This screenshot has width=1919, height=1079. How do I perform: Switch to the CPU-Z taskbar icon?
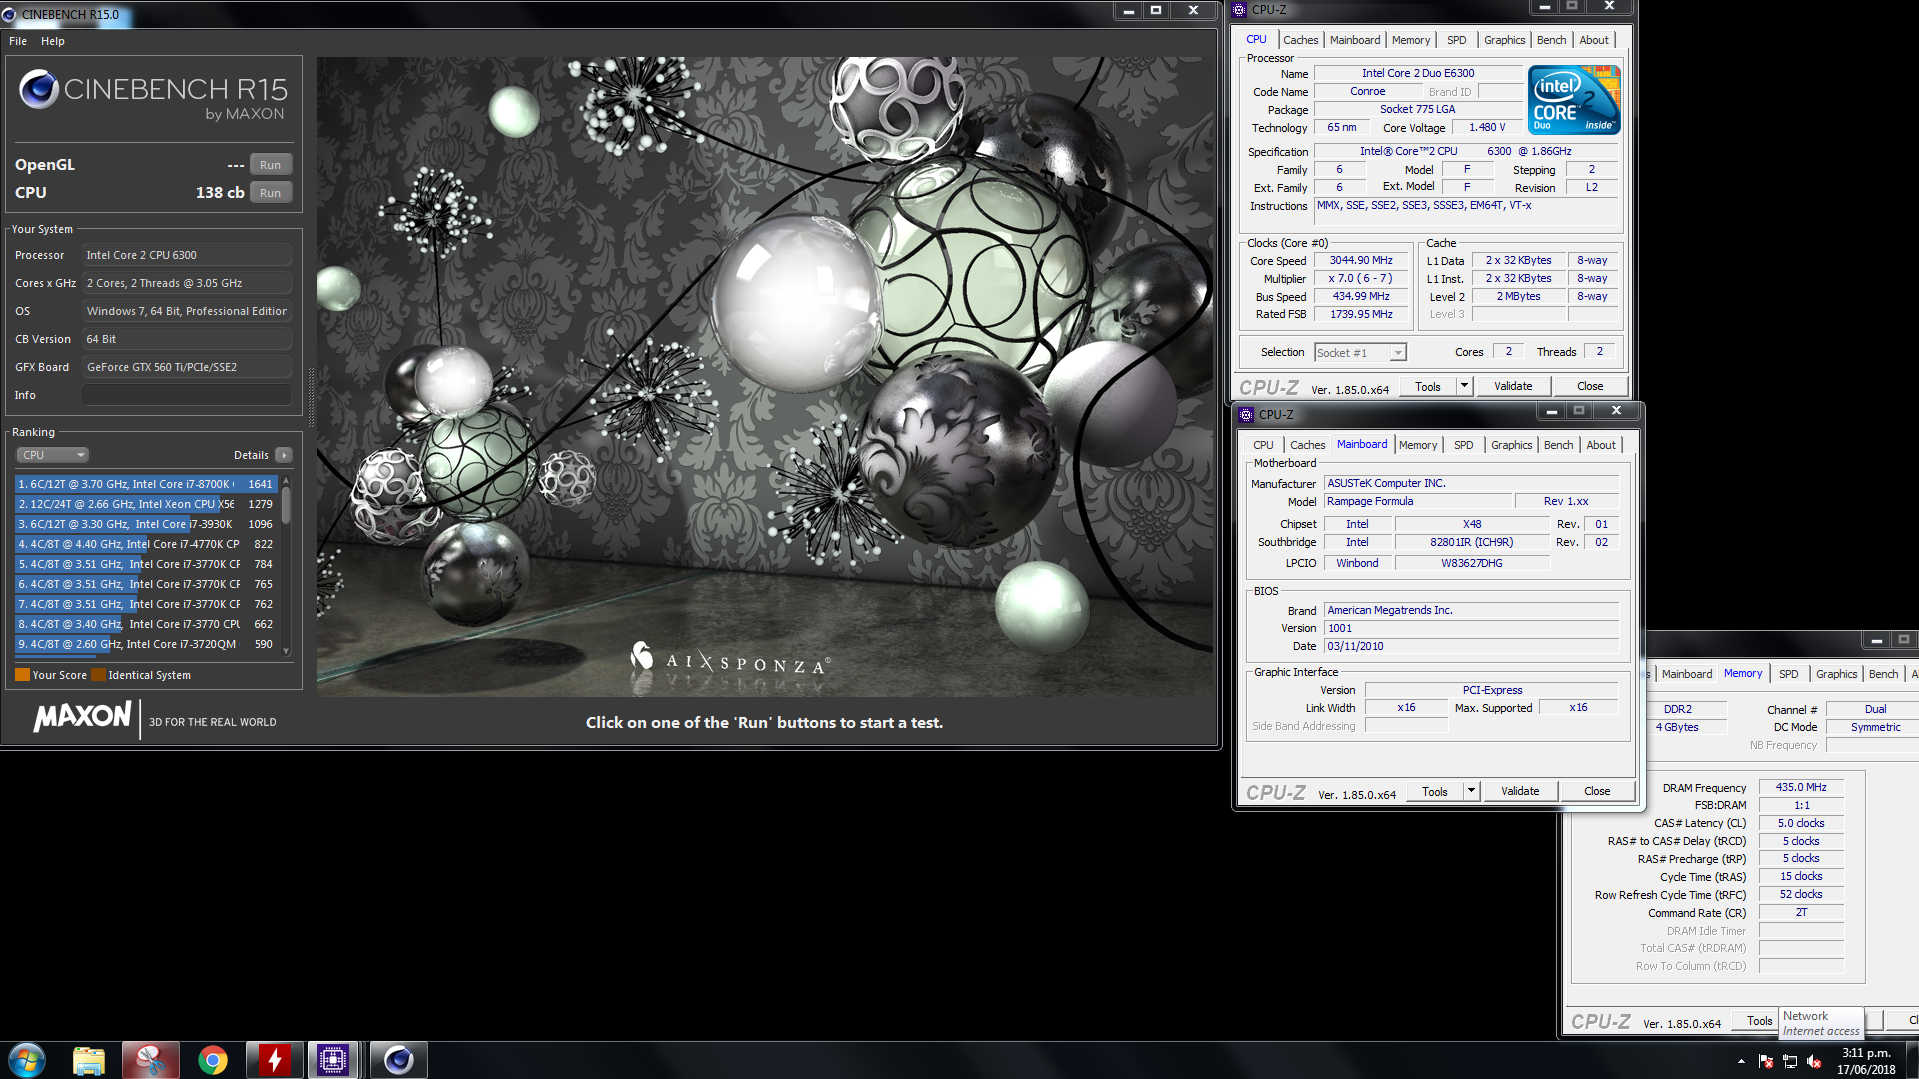(x=333, y=1060)
